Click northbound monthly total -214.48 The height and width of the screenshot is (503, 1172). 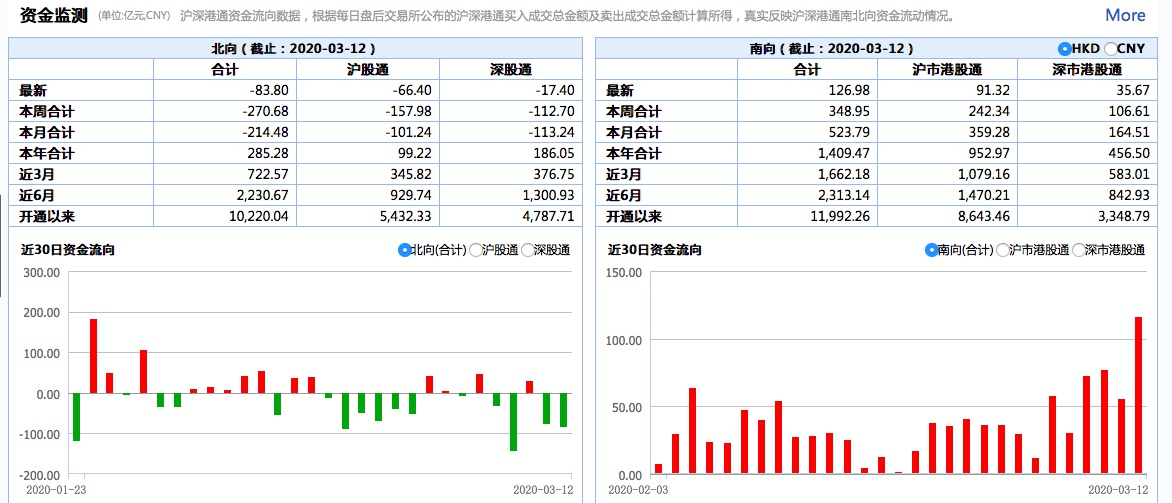pyautogui.click(x=265, y=132)
